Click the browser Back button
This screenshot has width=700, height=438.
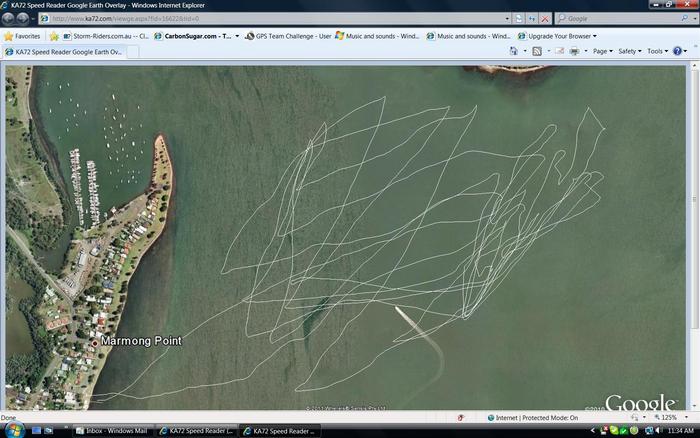click(9, 18)
